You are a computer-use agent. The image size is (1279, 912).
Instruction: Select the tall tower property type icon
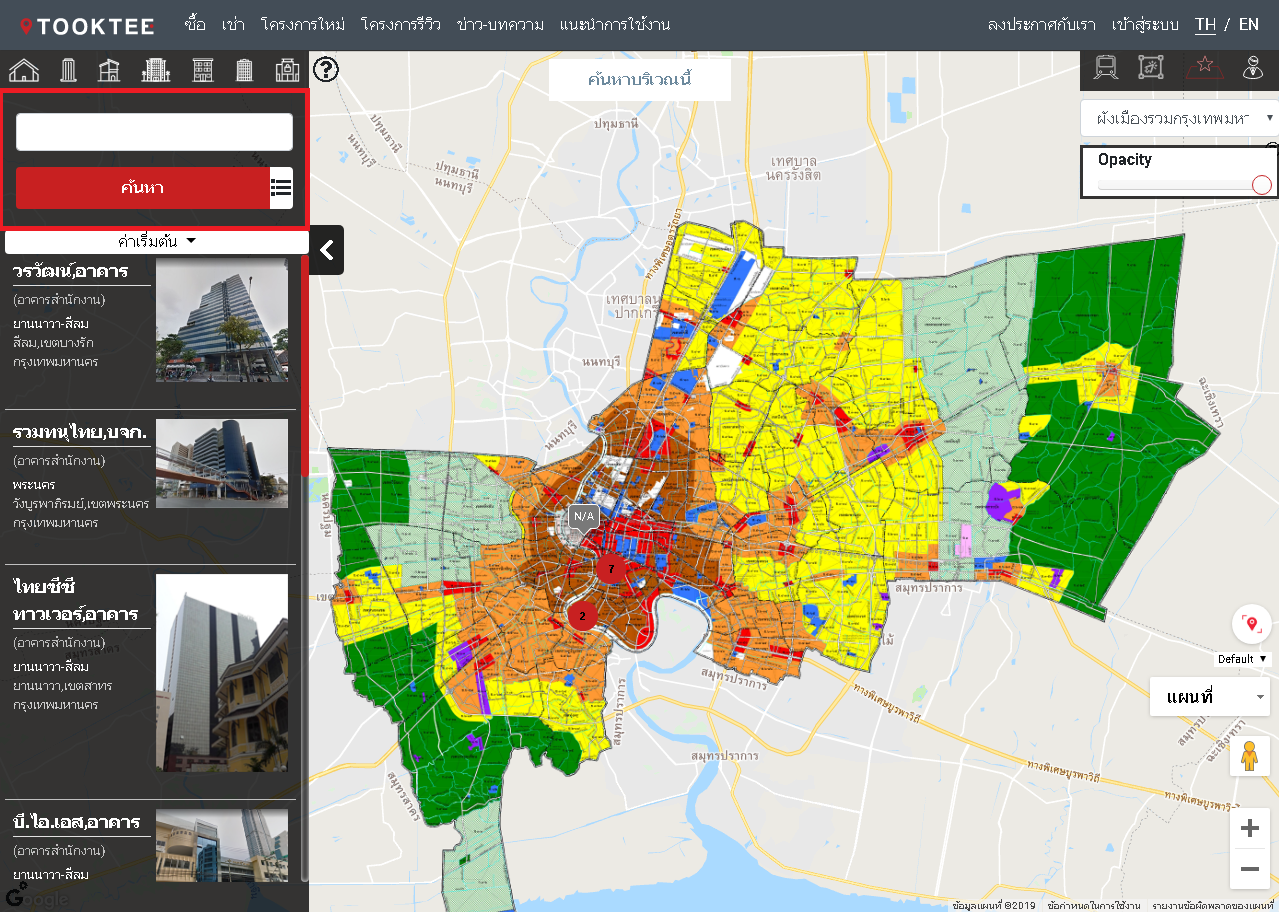(x=69, y=70)
